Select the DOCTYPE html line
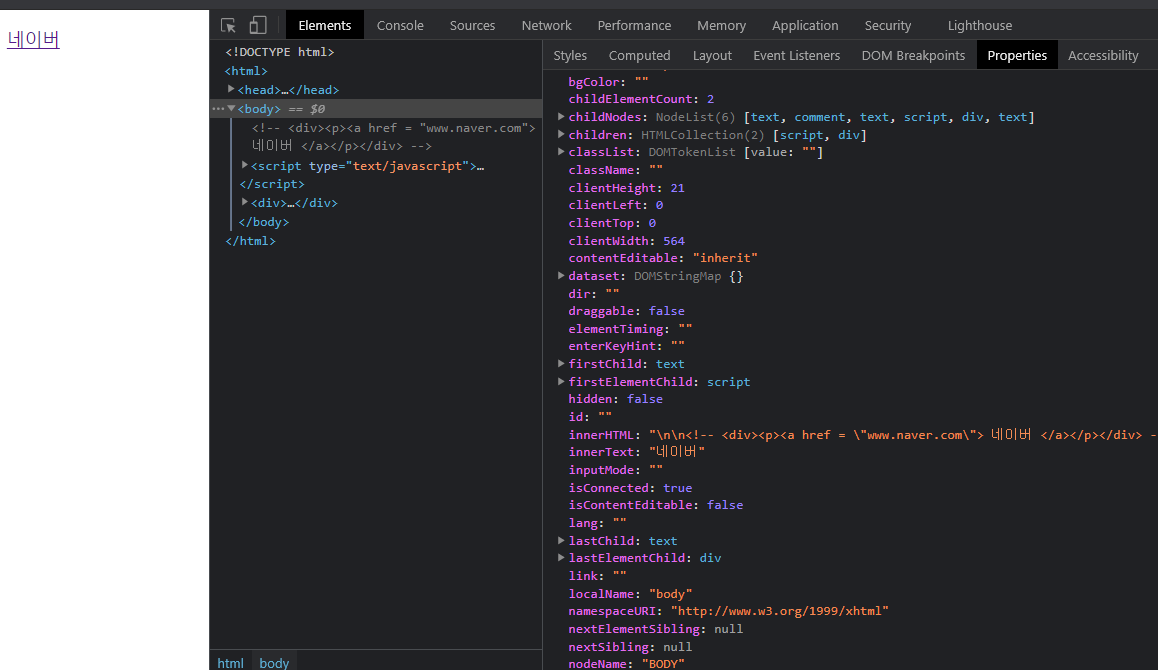Image resolution: width=1158 pixels, height=670 pixels. 279,52
